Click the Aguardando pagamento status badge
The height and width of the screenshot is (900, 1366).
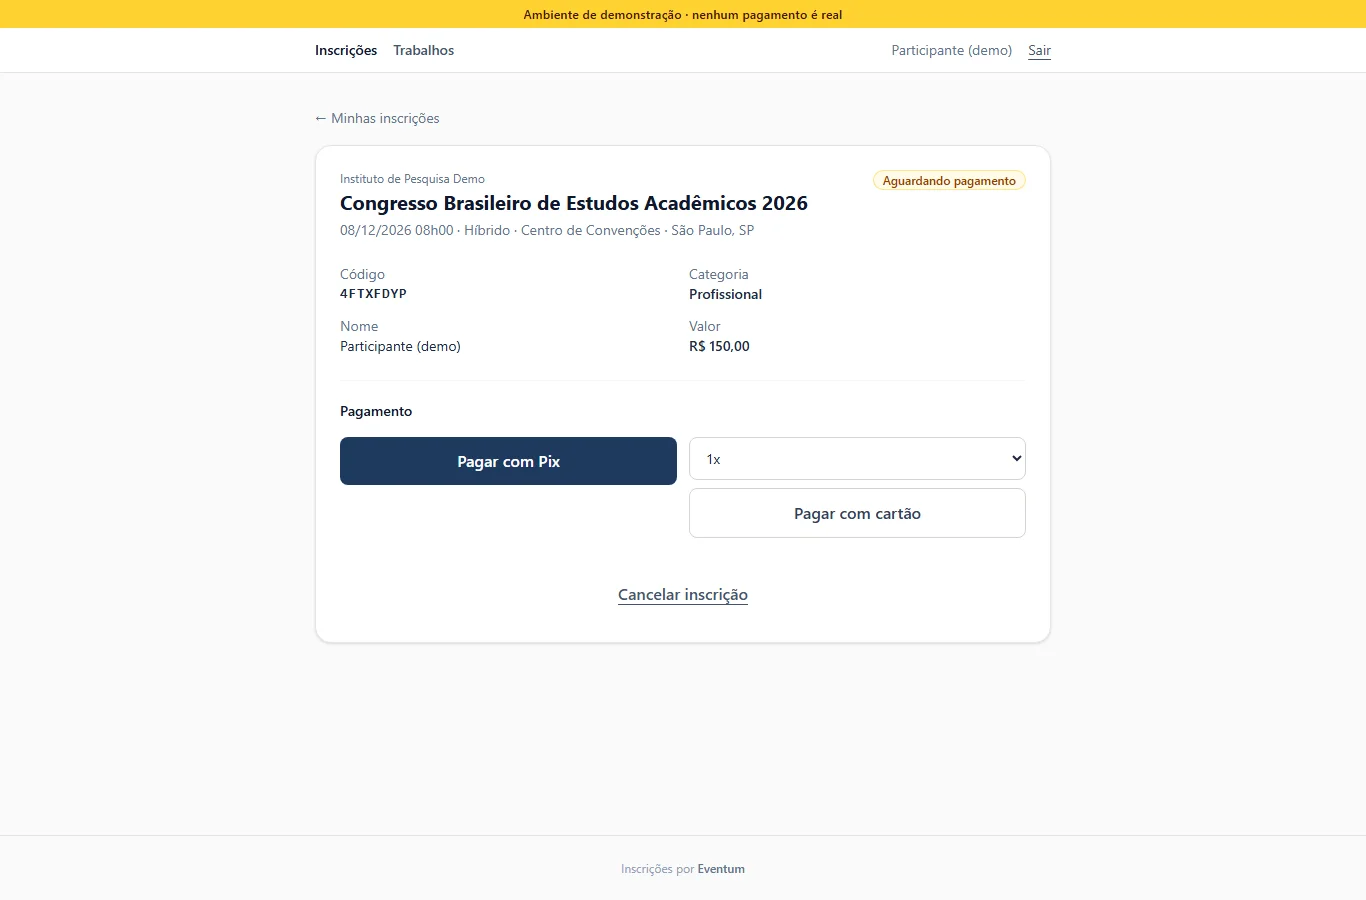949,181
